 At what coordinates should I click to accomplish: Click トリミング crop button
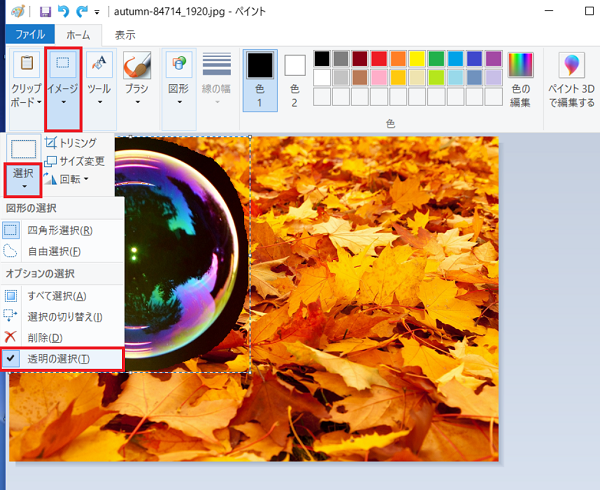point(71,143)
